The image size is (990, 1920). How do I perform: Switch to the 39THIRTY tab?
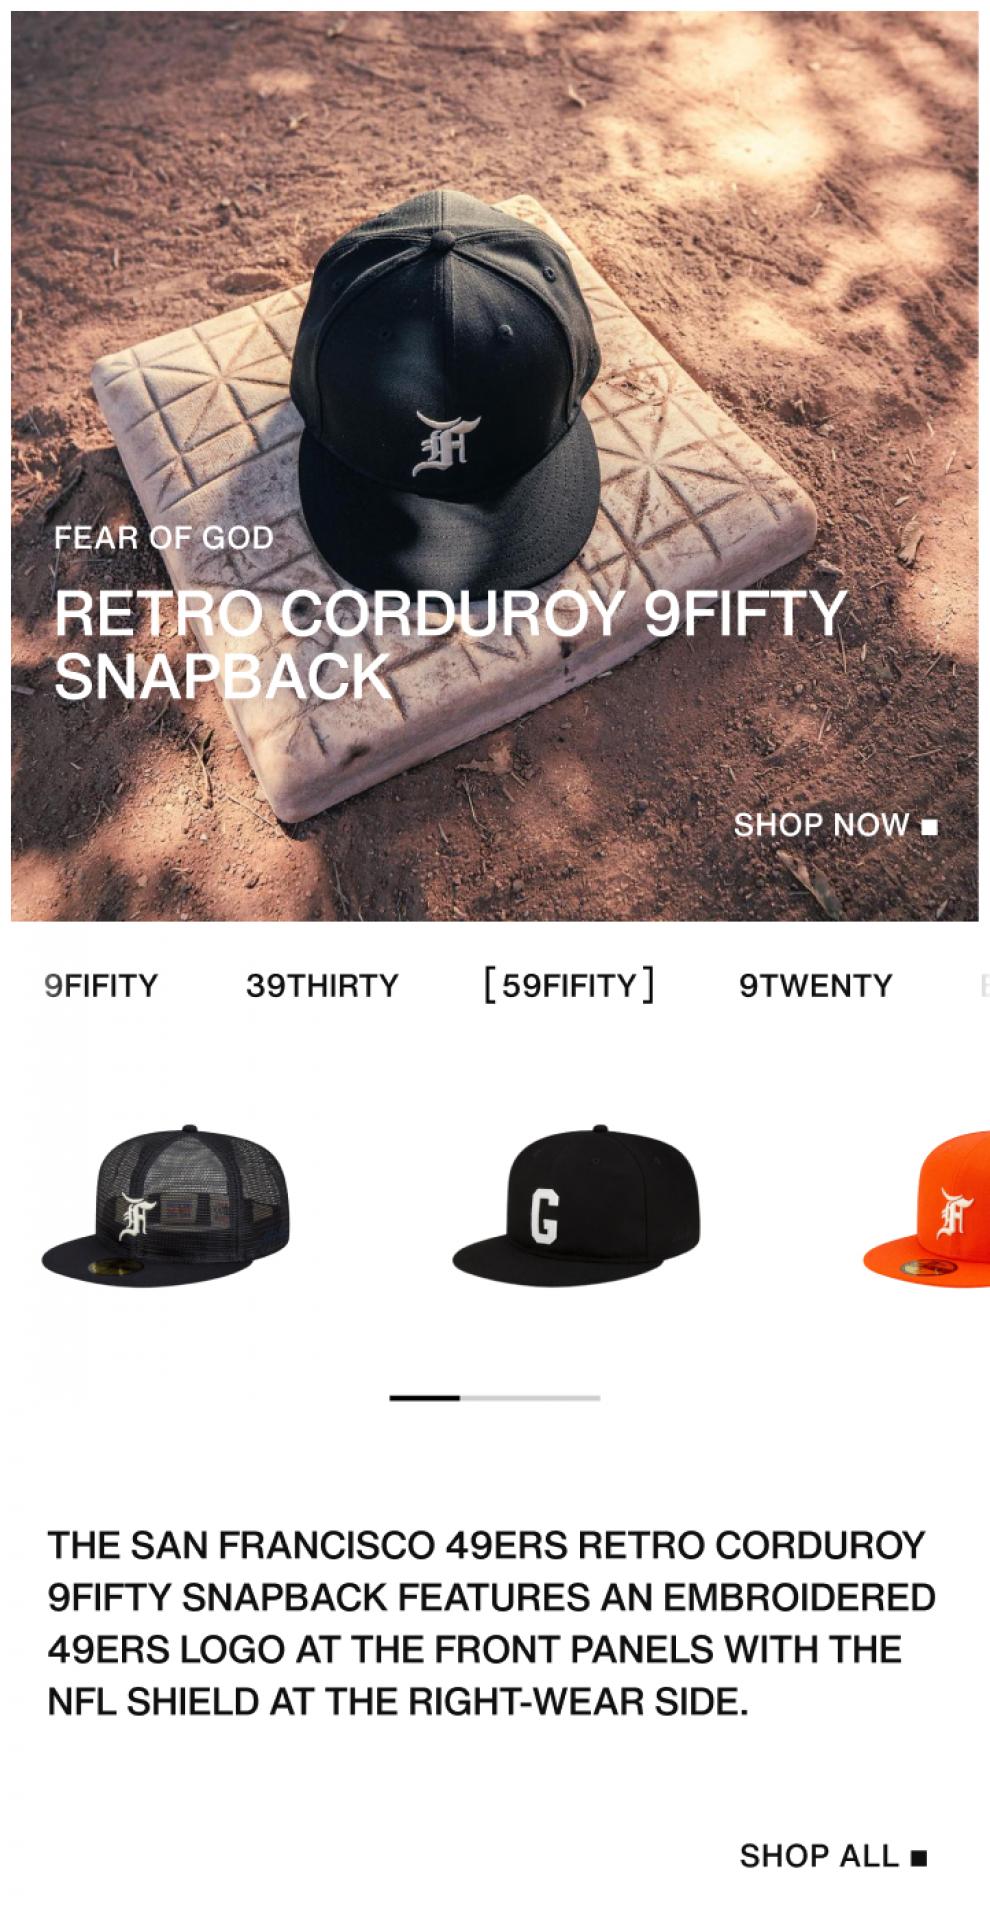point(322,986)
